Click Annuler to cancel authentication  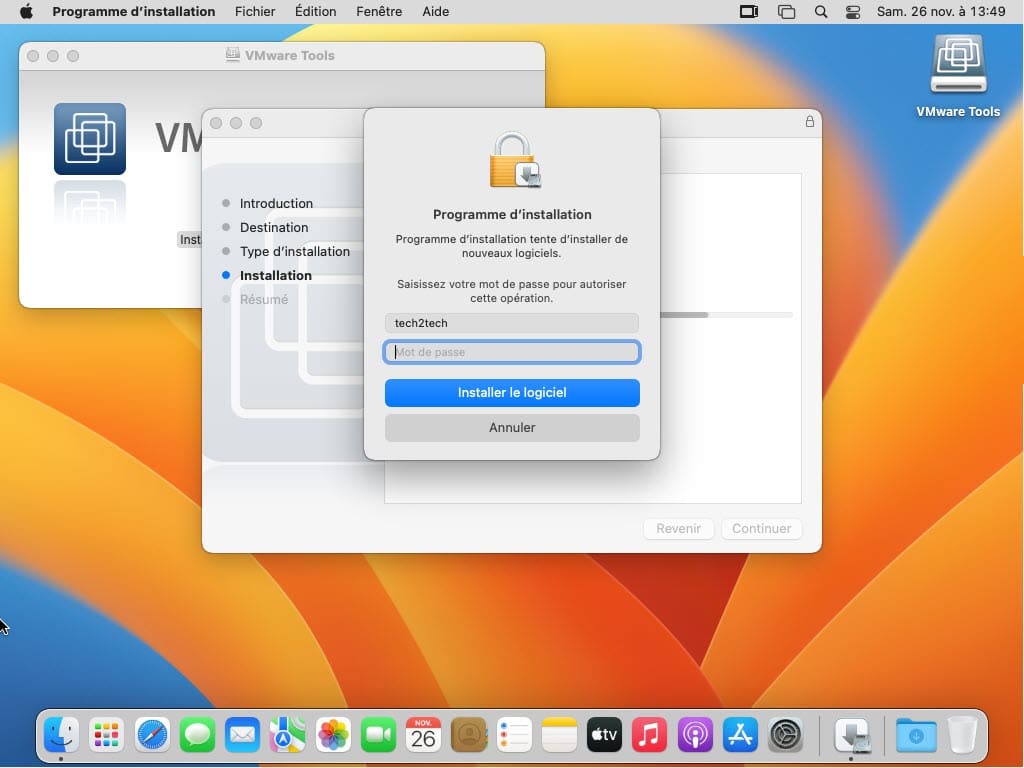pyautogui.click(x=512, y=428)
